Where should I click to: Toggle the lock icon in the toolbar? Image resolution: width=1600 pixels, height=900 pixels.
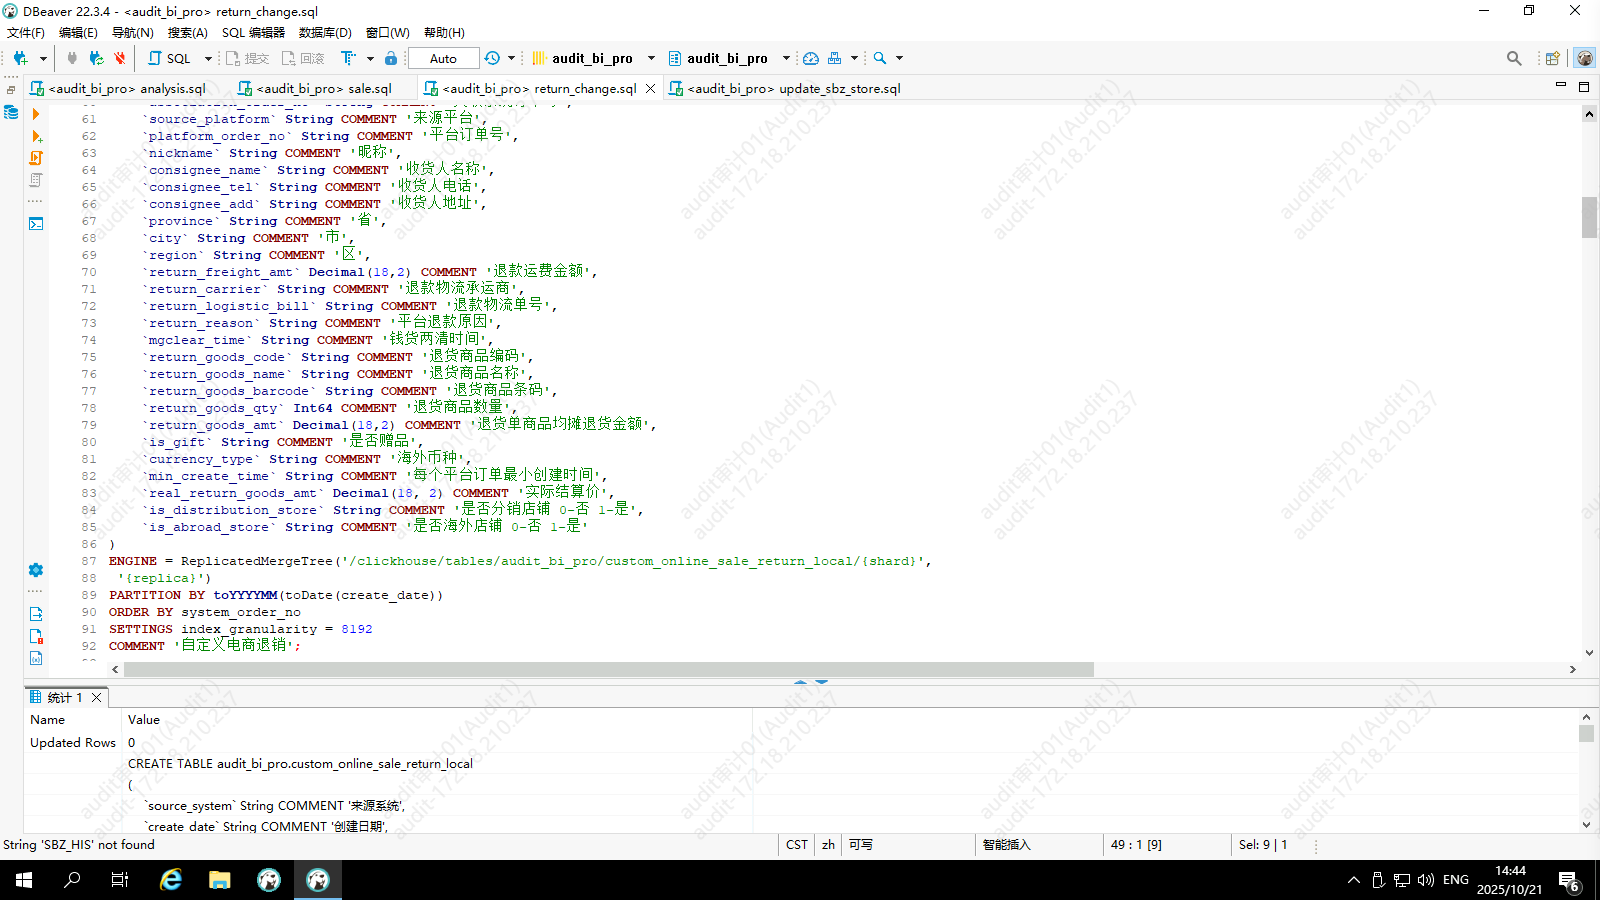pyautogui.click(x=391, y=58)
